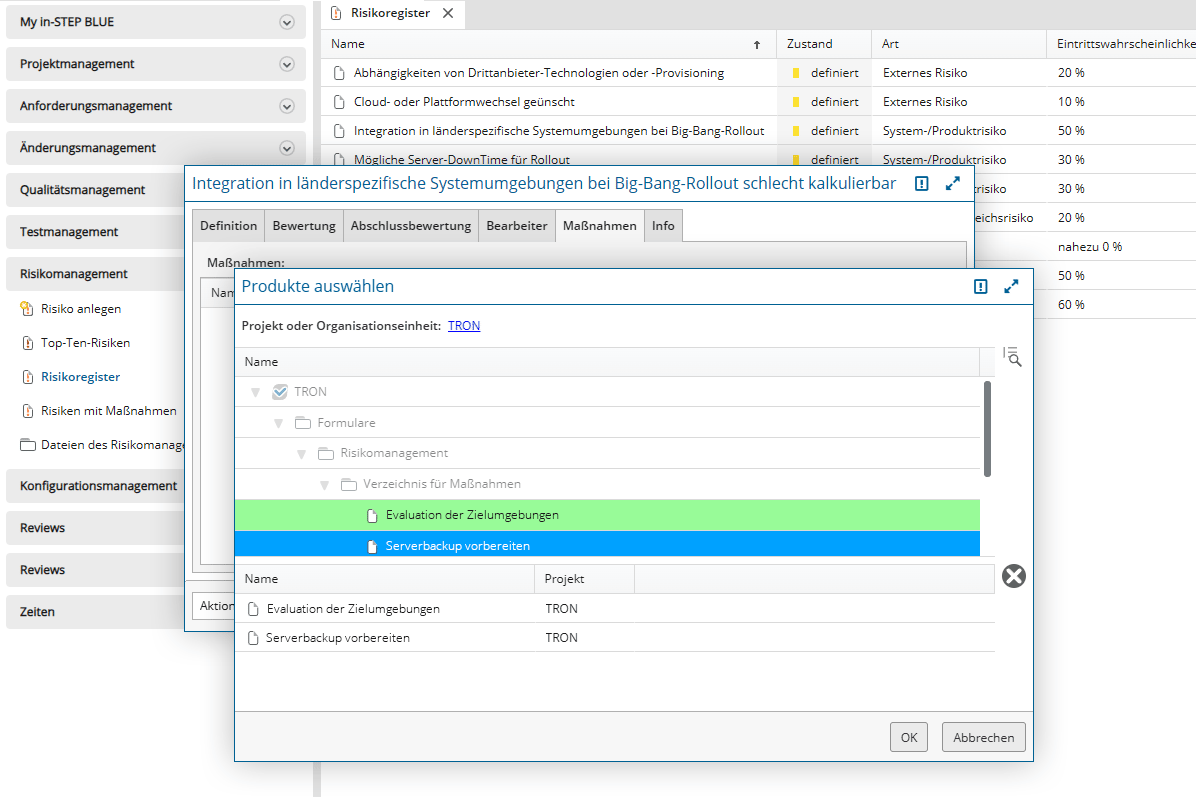Expand Produkte auswählen dialog with arrows icon

[1011, 287]
